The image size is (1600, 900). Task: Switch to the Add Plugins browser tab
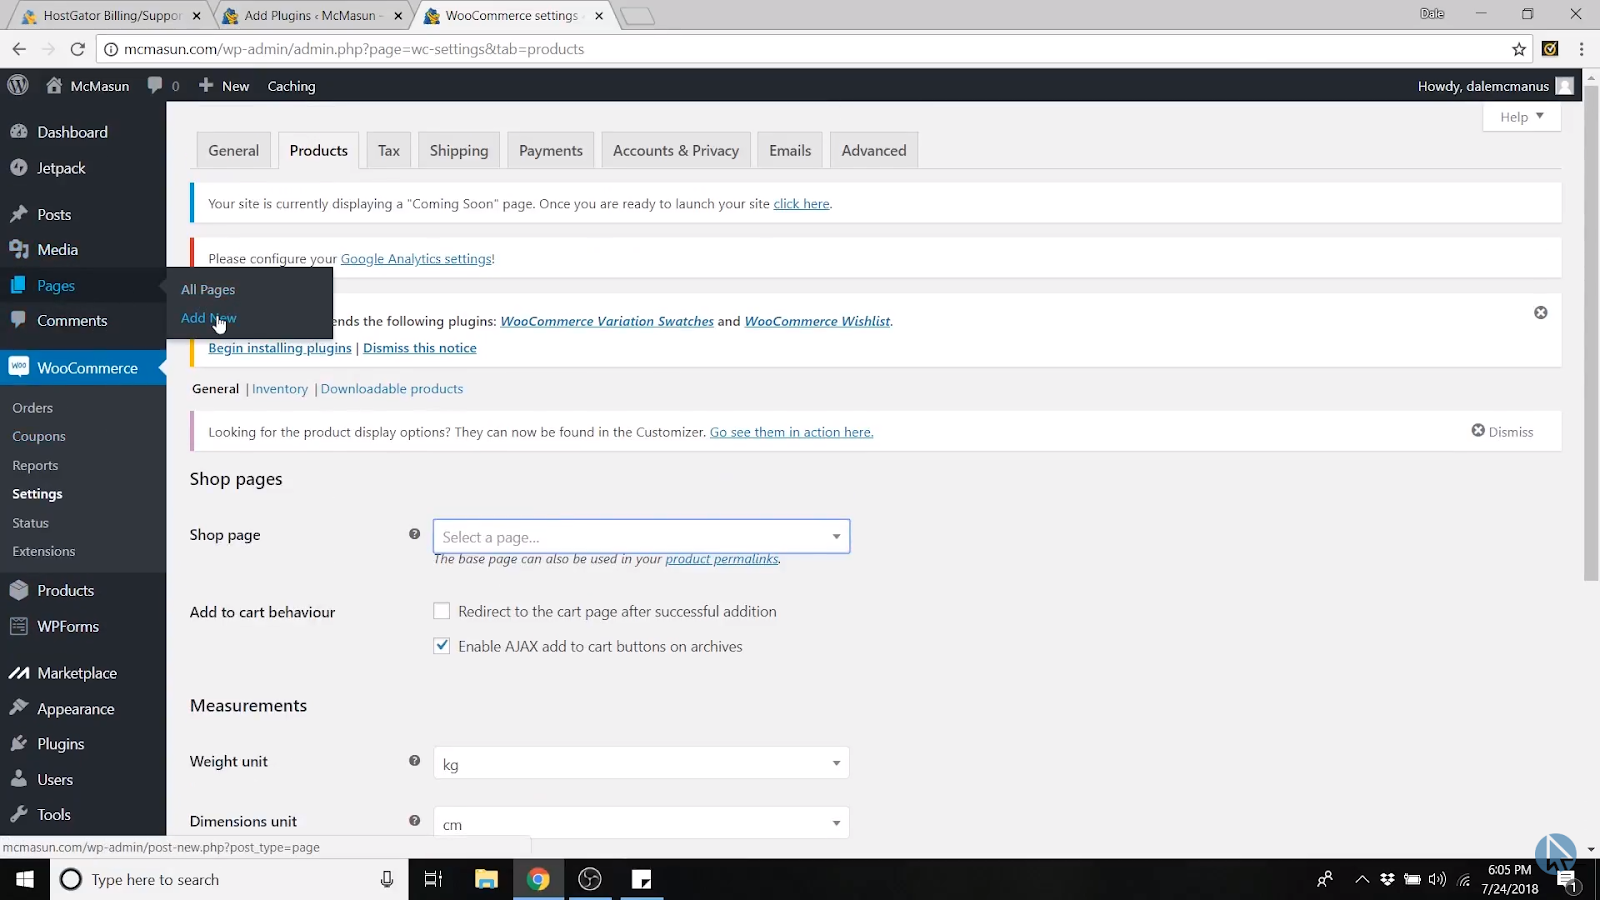pos(312,16)
